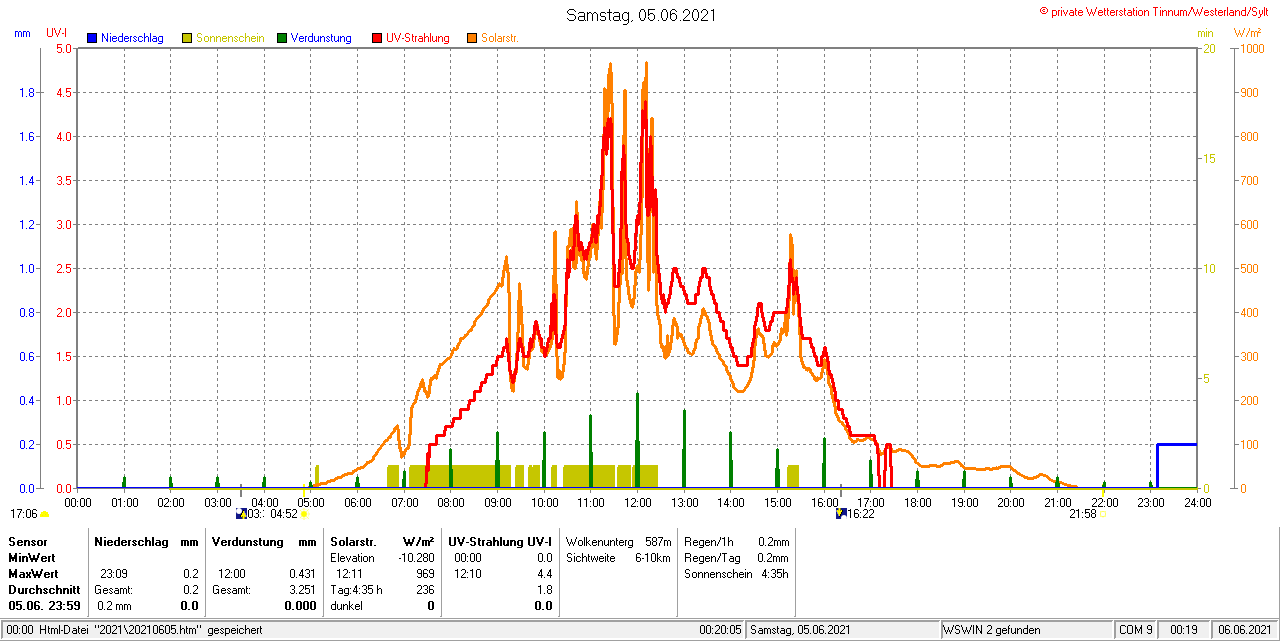Click the Verdunstung column header in table
Image resolution: width=1280 pixels, height=641 pixels.
(x=246, y=541)
